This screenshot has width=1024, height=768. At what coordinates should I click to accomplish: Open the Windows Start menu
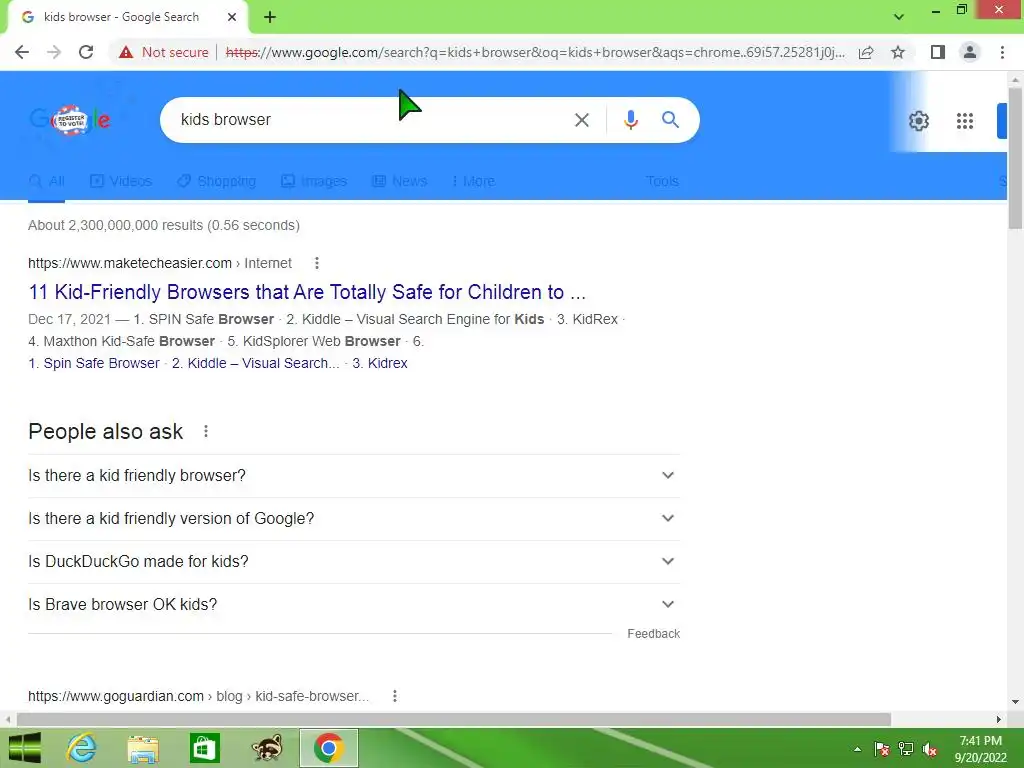coord(25,748)
